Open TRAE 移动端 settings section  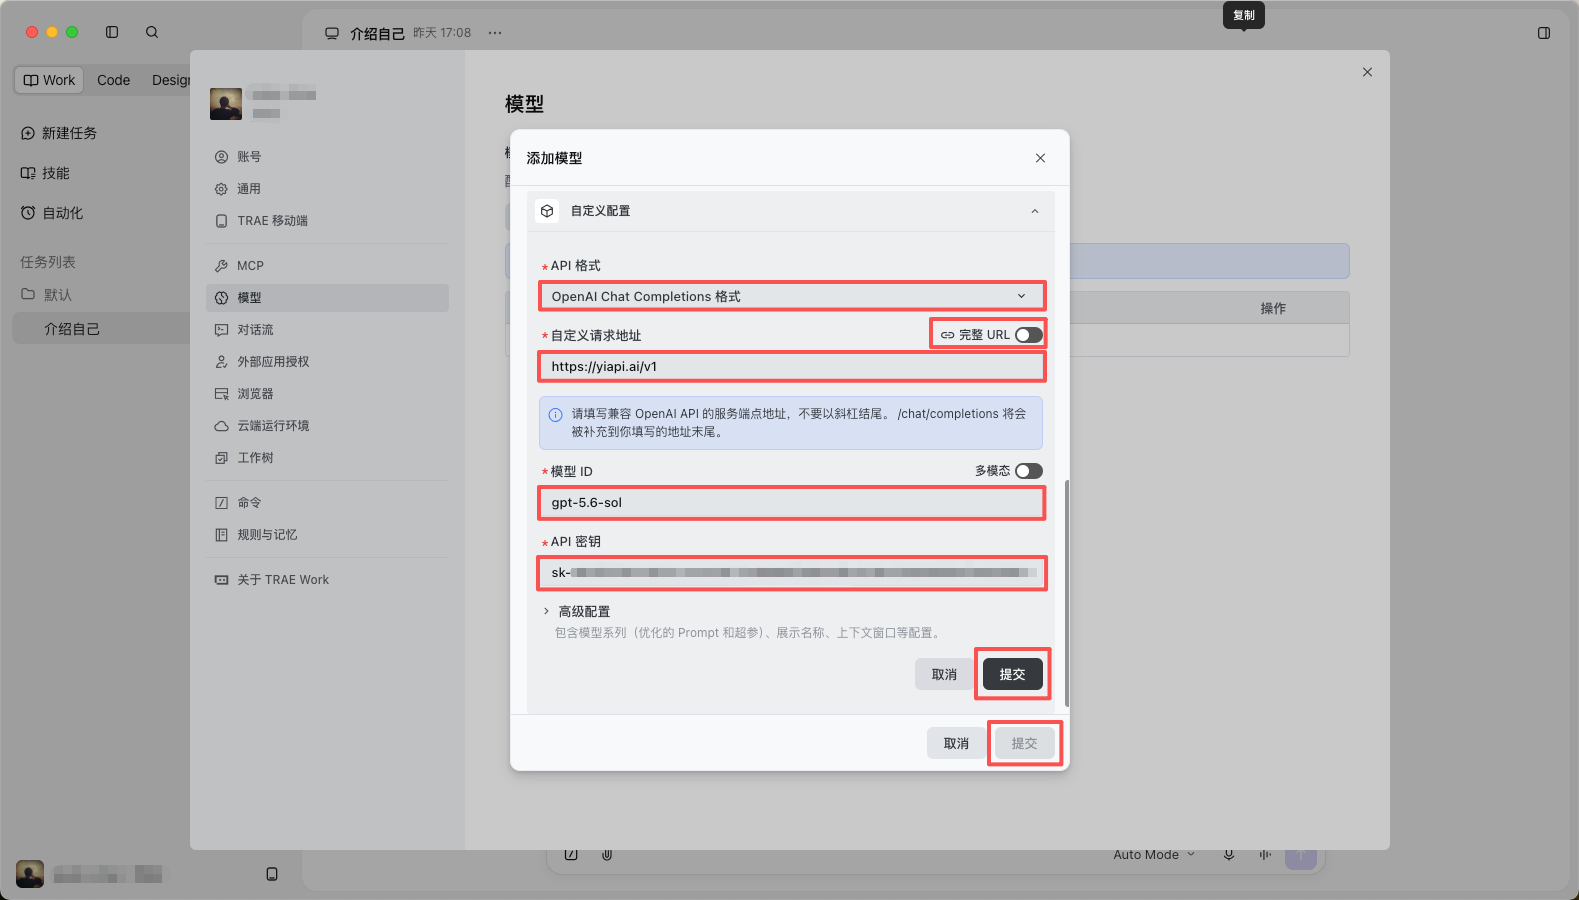(x=327, y=221)
